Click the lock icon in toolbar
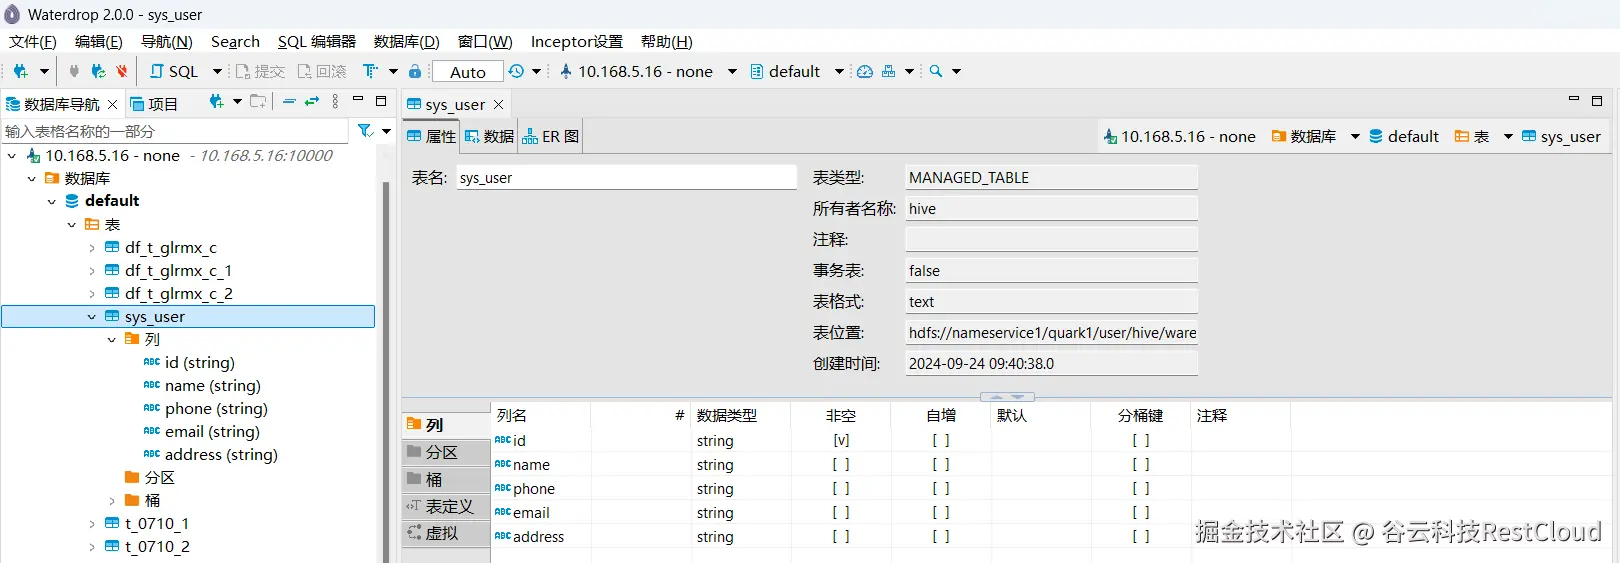The height and width of the screenshot is (563, 1620). pyautogui.click(x=415, y=71)
